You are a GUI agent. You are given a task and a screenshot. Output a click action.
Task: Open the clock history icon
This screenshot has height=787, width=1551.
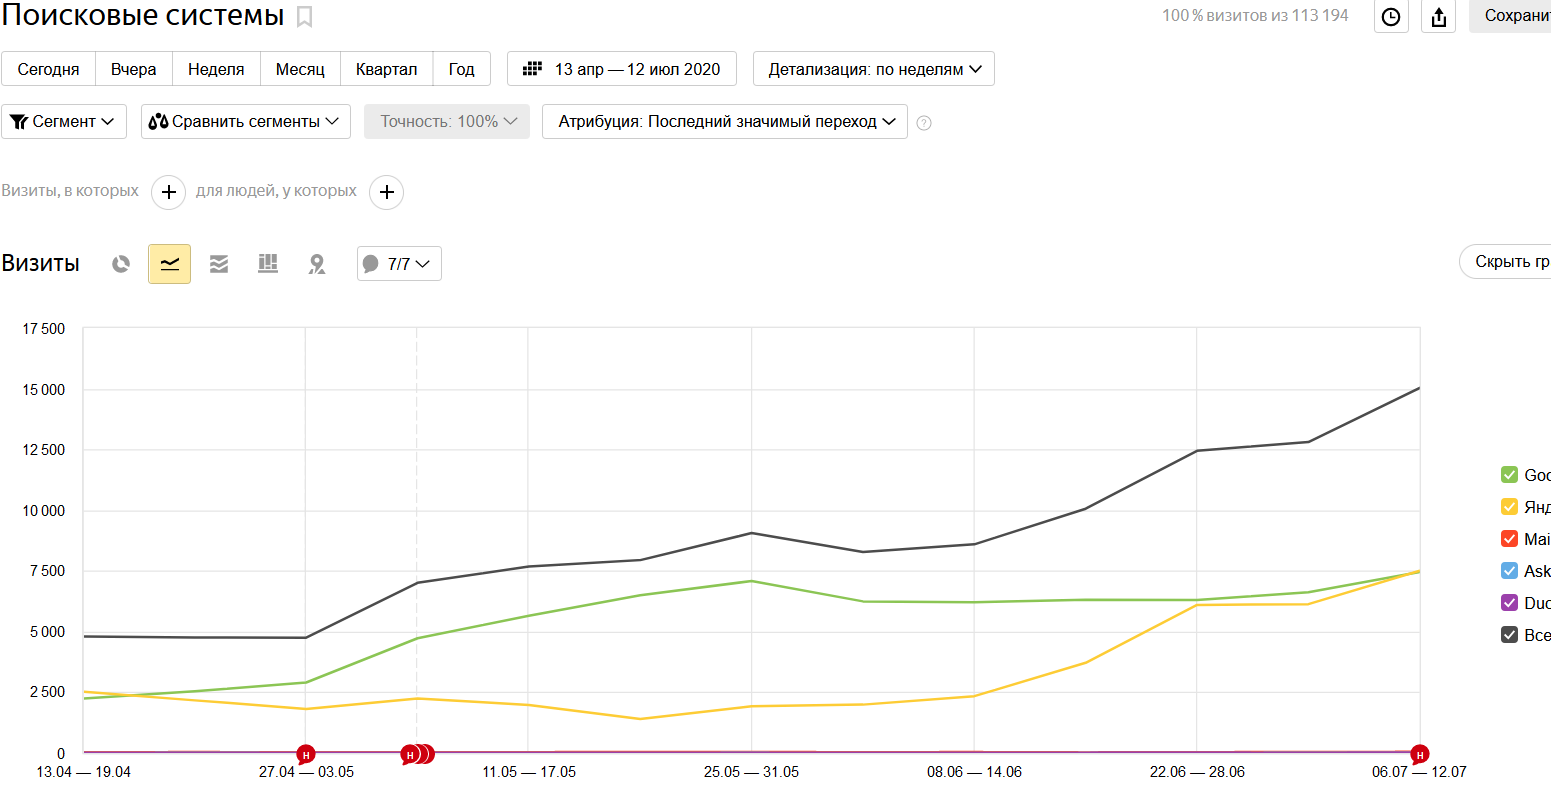1391,17
